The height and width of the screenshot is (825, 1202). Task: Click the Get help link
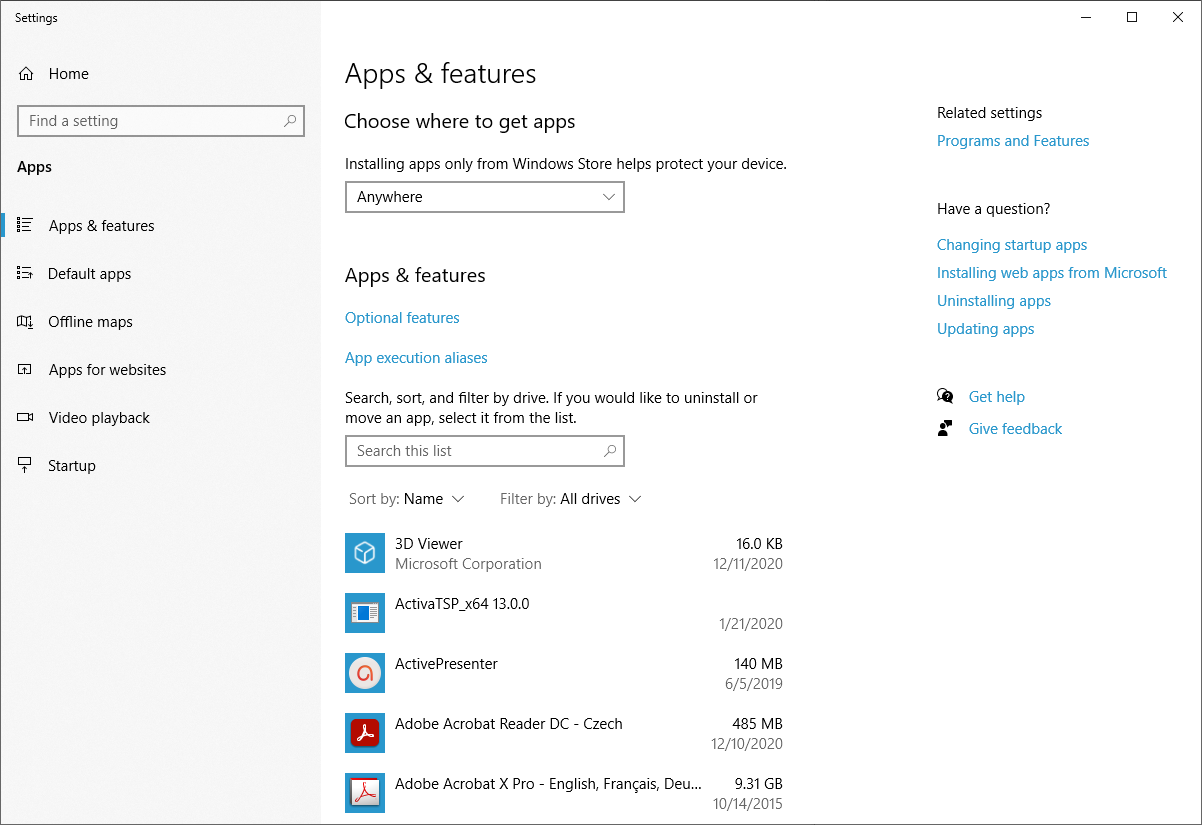point(997,397)
